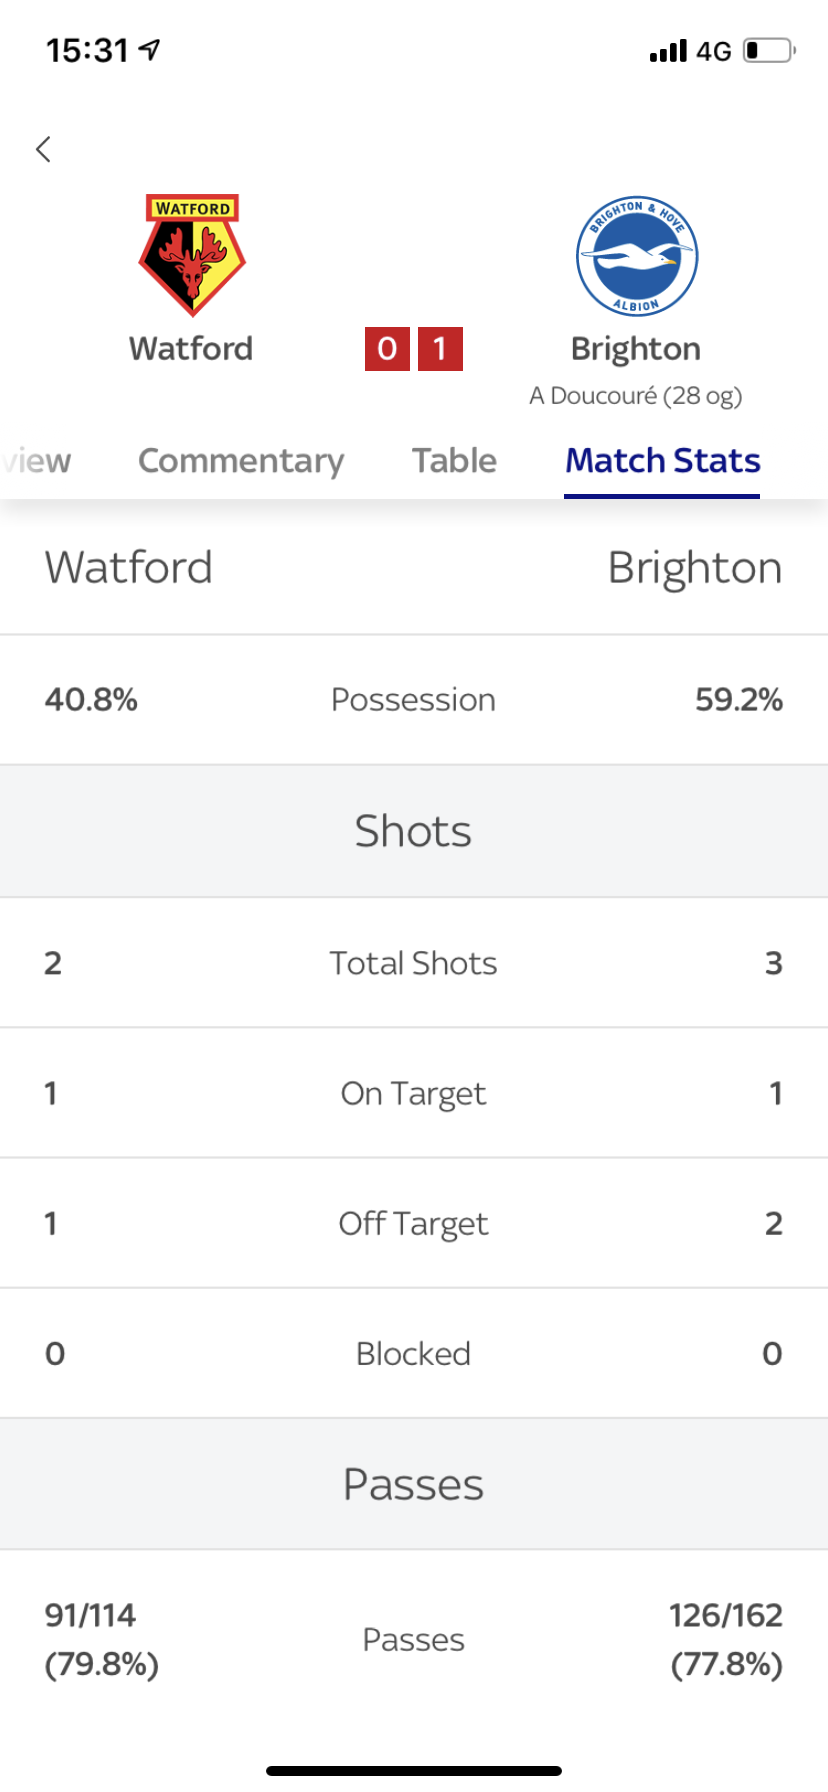Go to the partially hidden Preview tab
This screenshot has height=1792, width=828.
tap(36, 461)
